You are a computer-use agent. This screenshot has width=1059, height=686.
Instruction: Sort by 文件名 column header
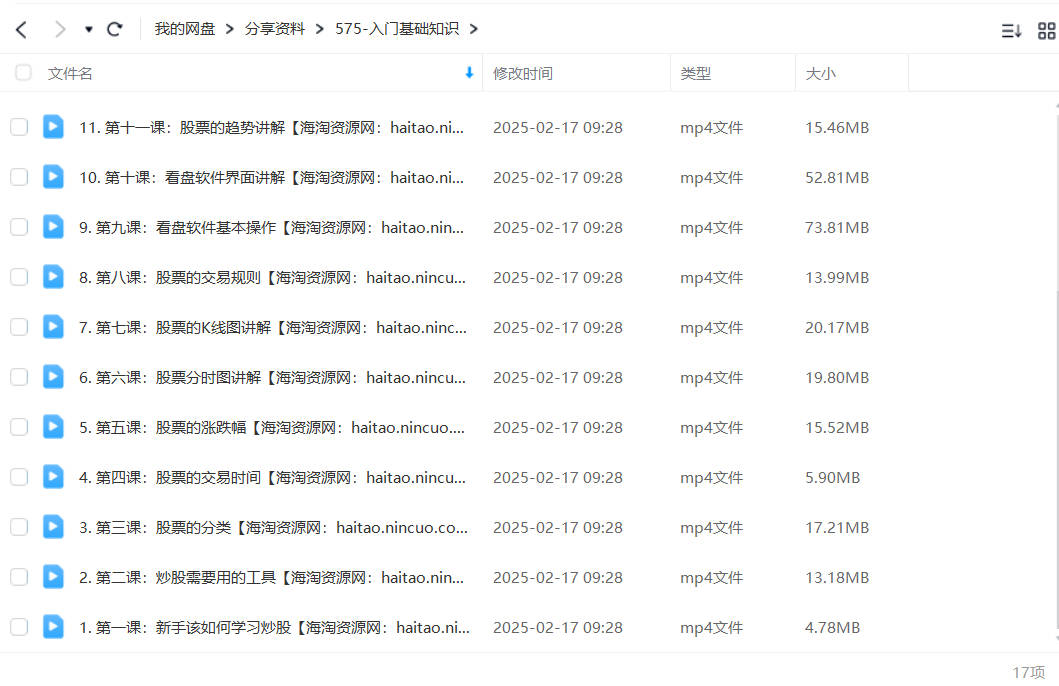tap(70, 74)
